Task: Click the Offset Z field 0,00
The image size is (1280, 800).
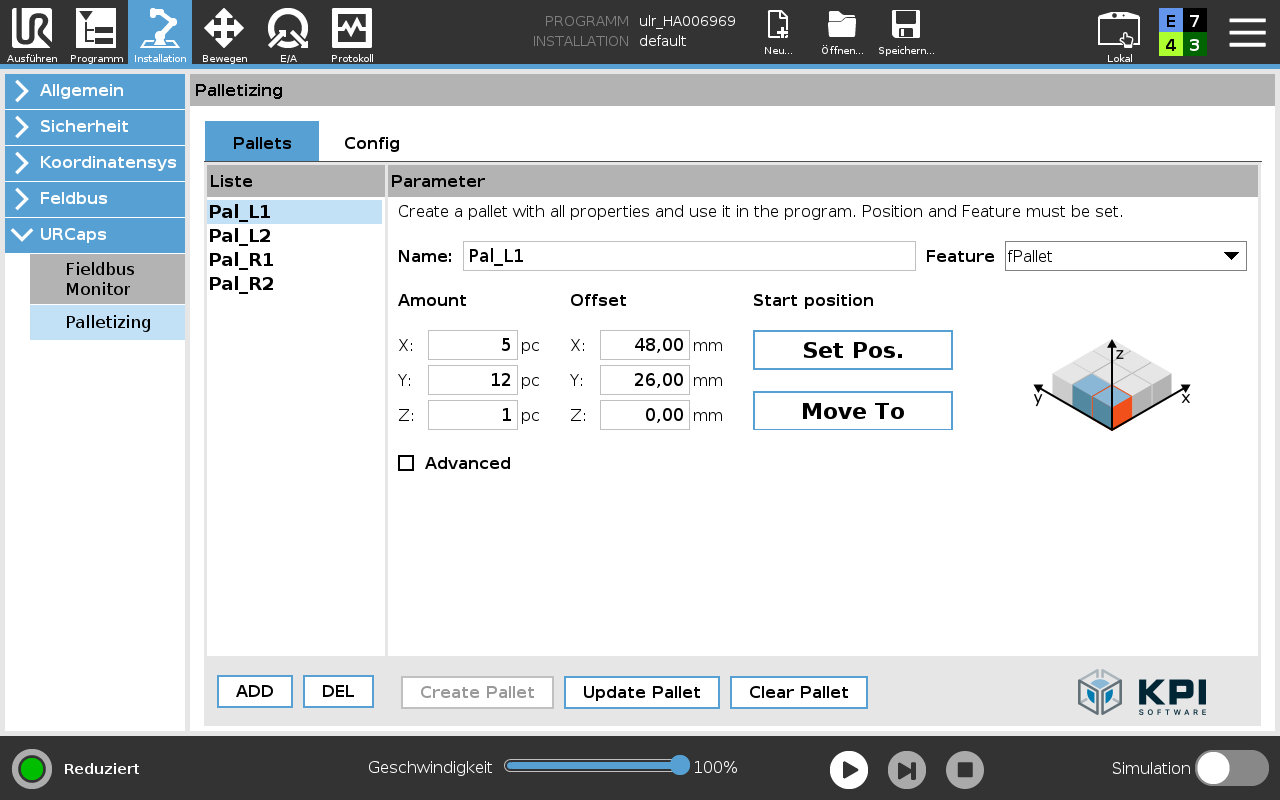Action: pyautogui.click(x=644, y=415)
